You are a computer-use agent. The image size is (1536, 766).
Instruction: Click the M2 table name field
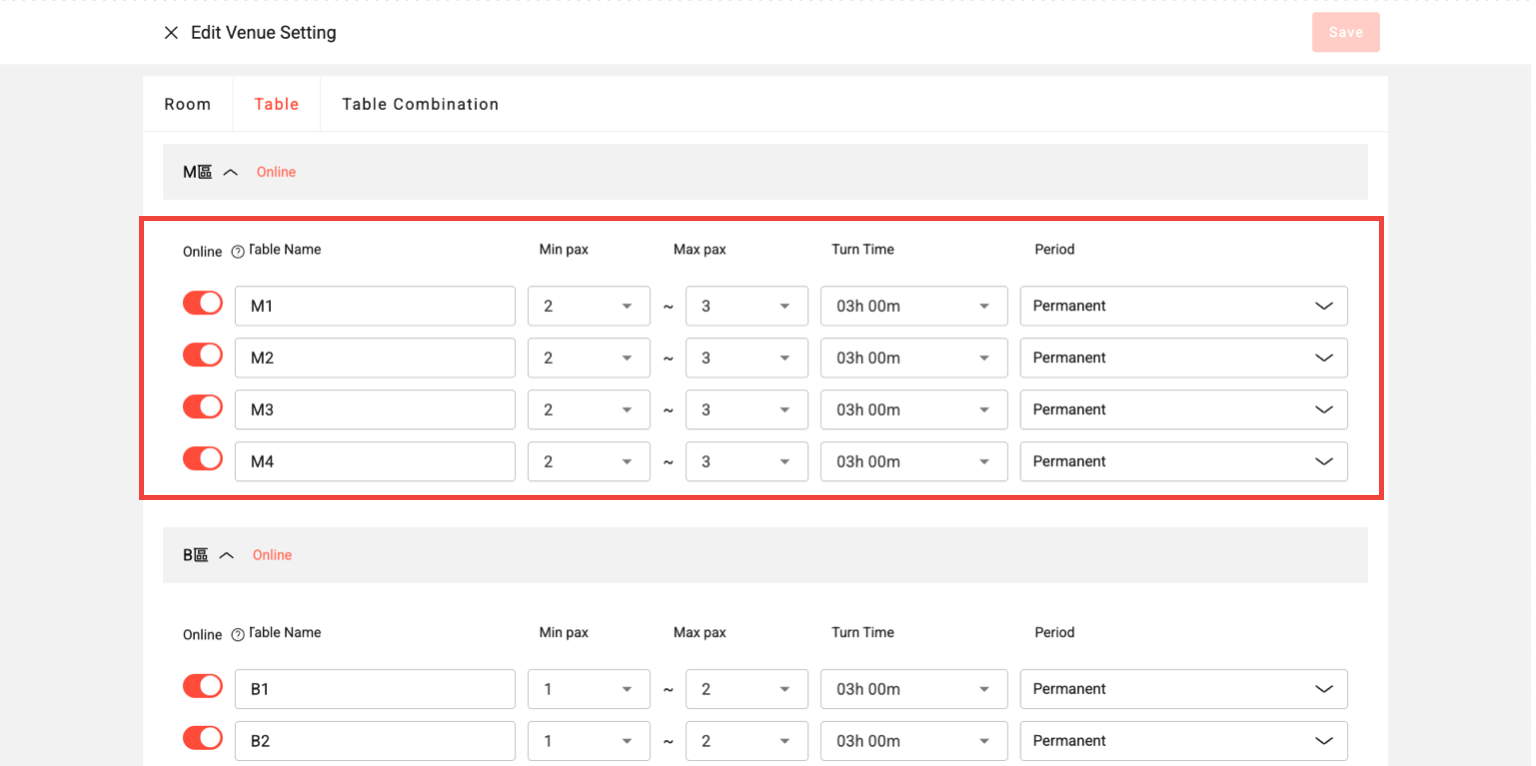coord(375,358)
